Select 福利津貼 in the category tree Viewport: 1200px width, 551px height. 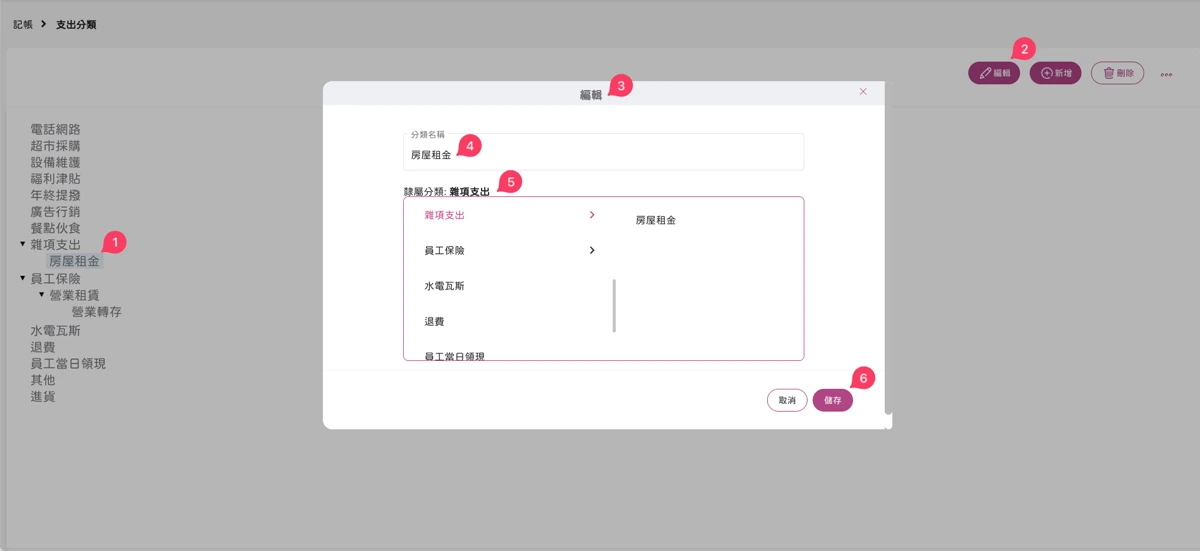55,179
